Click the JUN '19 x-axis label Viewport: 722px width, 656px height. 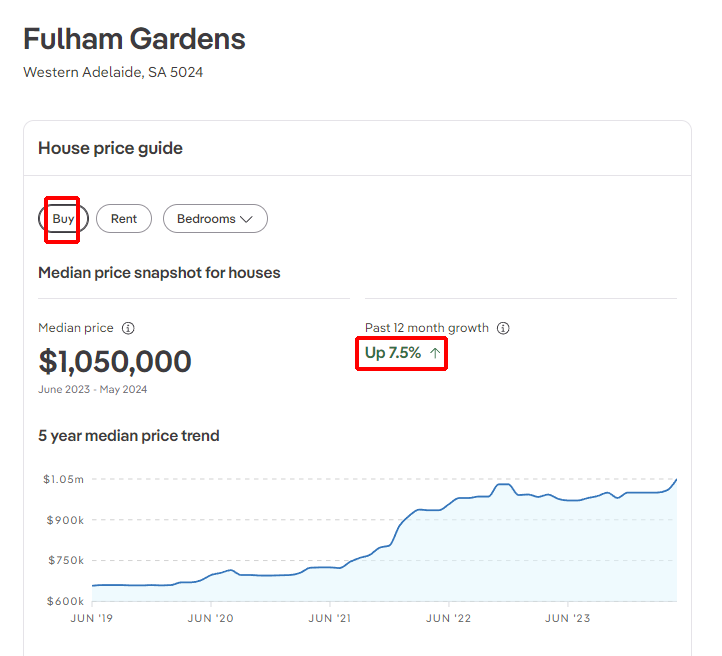click(x=93, y=618)
